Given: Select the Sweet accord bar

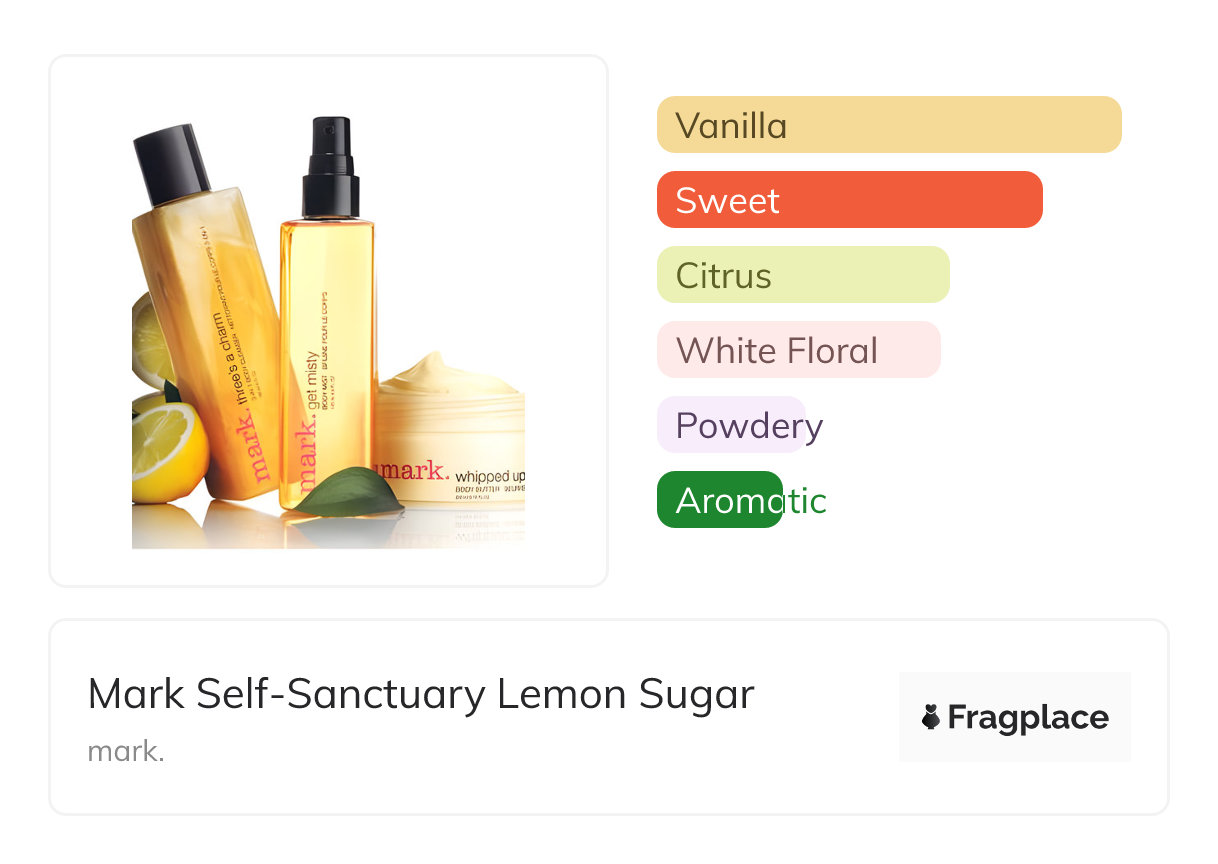Looking at the screenshot, I should (849, 200).
